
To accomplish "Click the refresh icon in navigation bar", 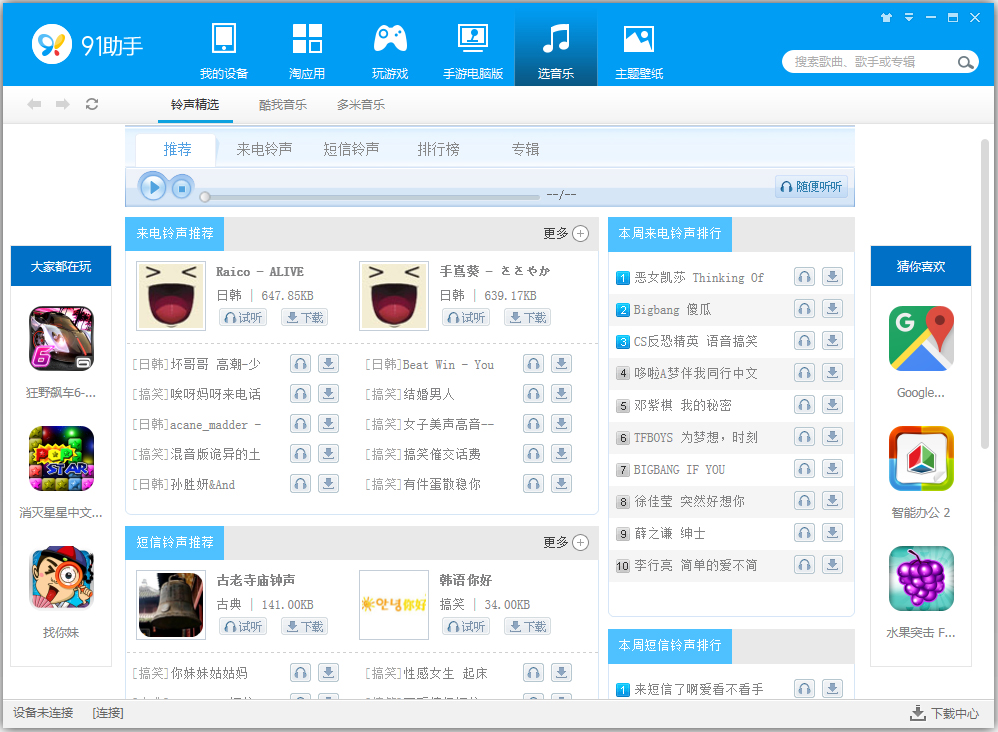I will point(92,104).
